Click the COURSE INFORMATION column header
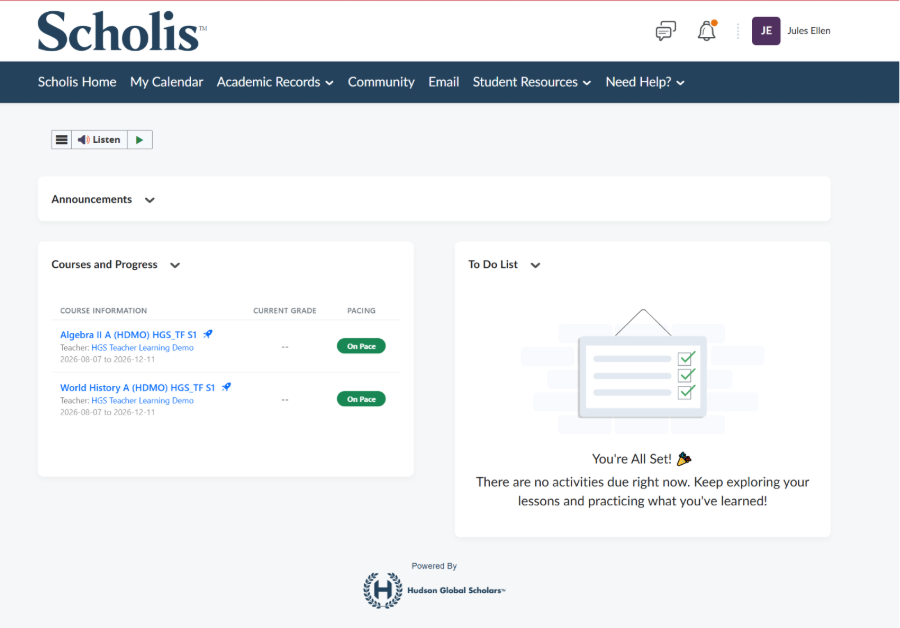 pos(103,311)
